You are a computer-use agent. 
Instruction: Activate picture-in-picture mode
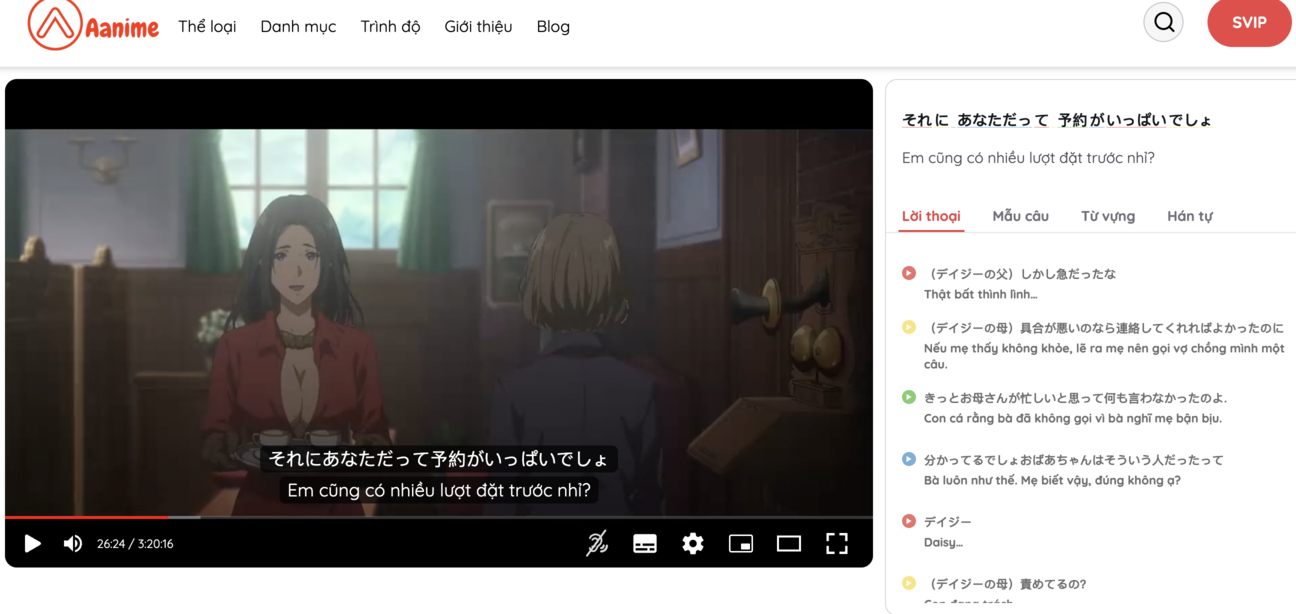coord(741,543)
